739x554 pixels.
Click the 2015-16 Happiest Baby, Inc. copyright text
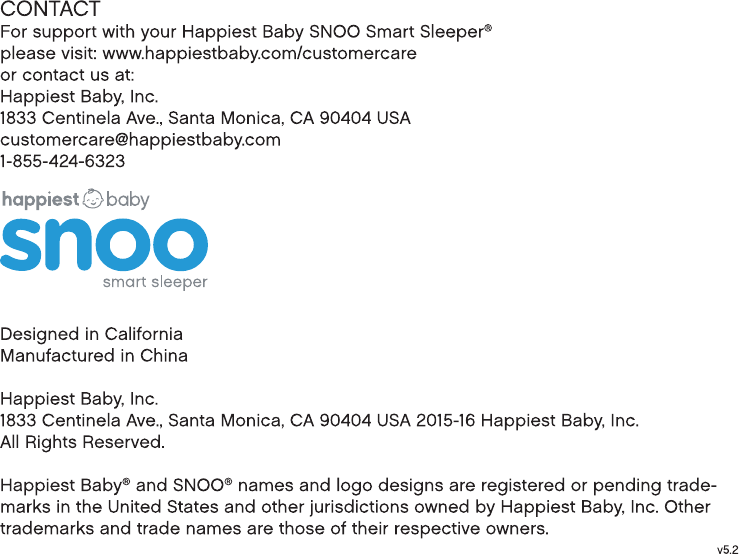[x=527, y=421]
